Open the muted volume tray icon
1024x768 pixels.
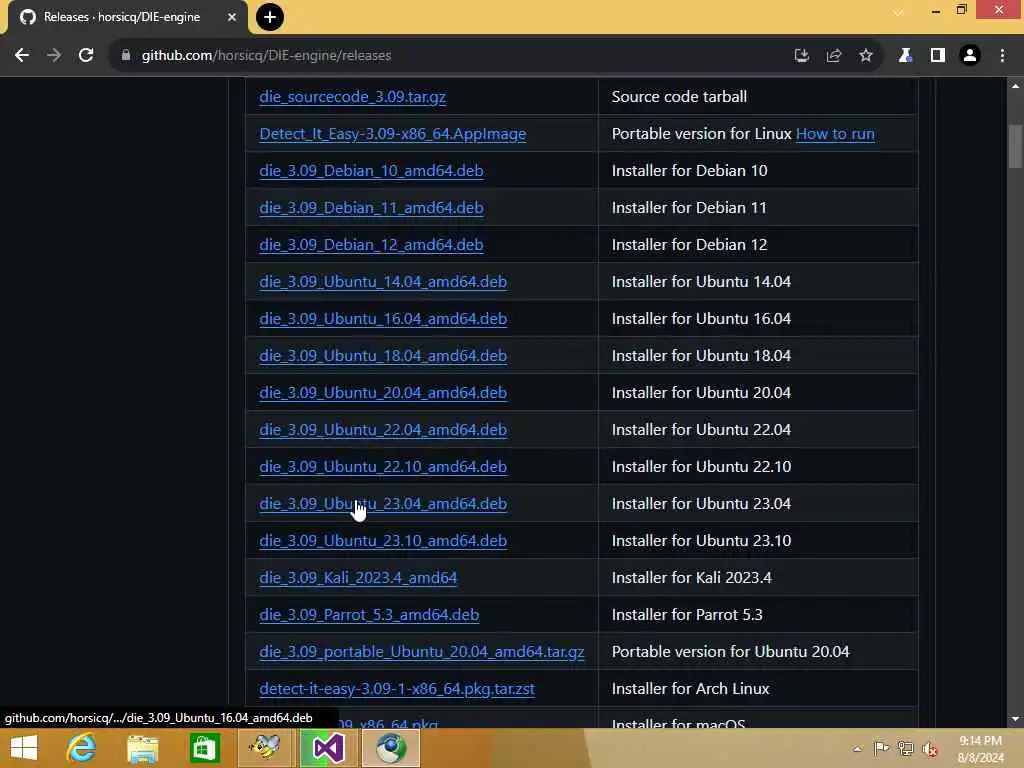click(930, 748)
